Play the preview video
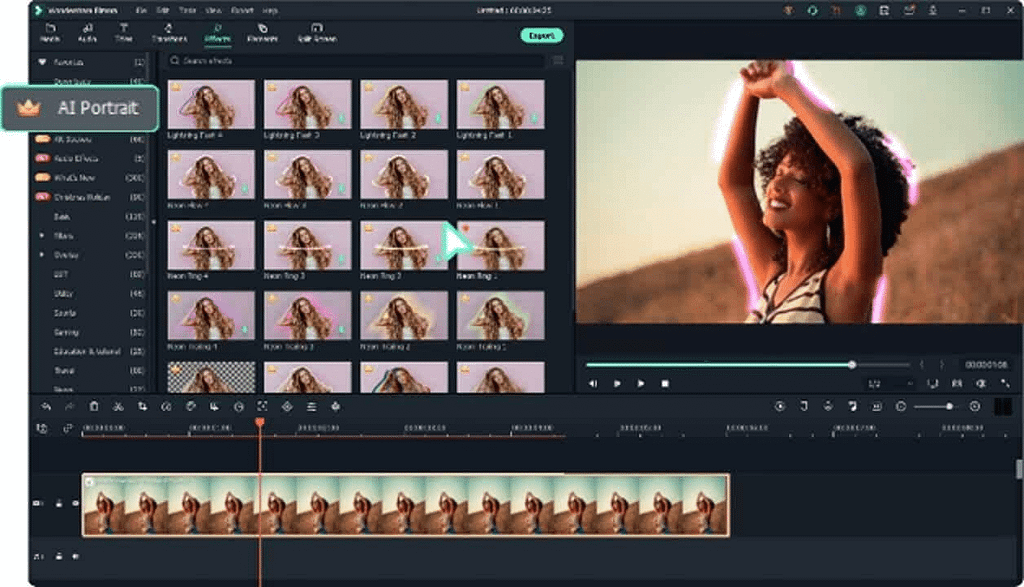This screenshot has height=587, width=1024. pyautogui.click(x=641, y=384)
